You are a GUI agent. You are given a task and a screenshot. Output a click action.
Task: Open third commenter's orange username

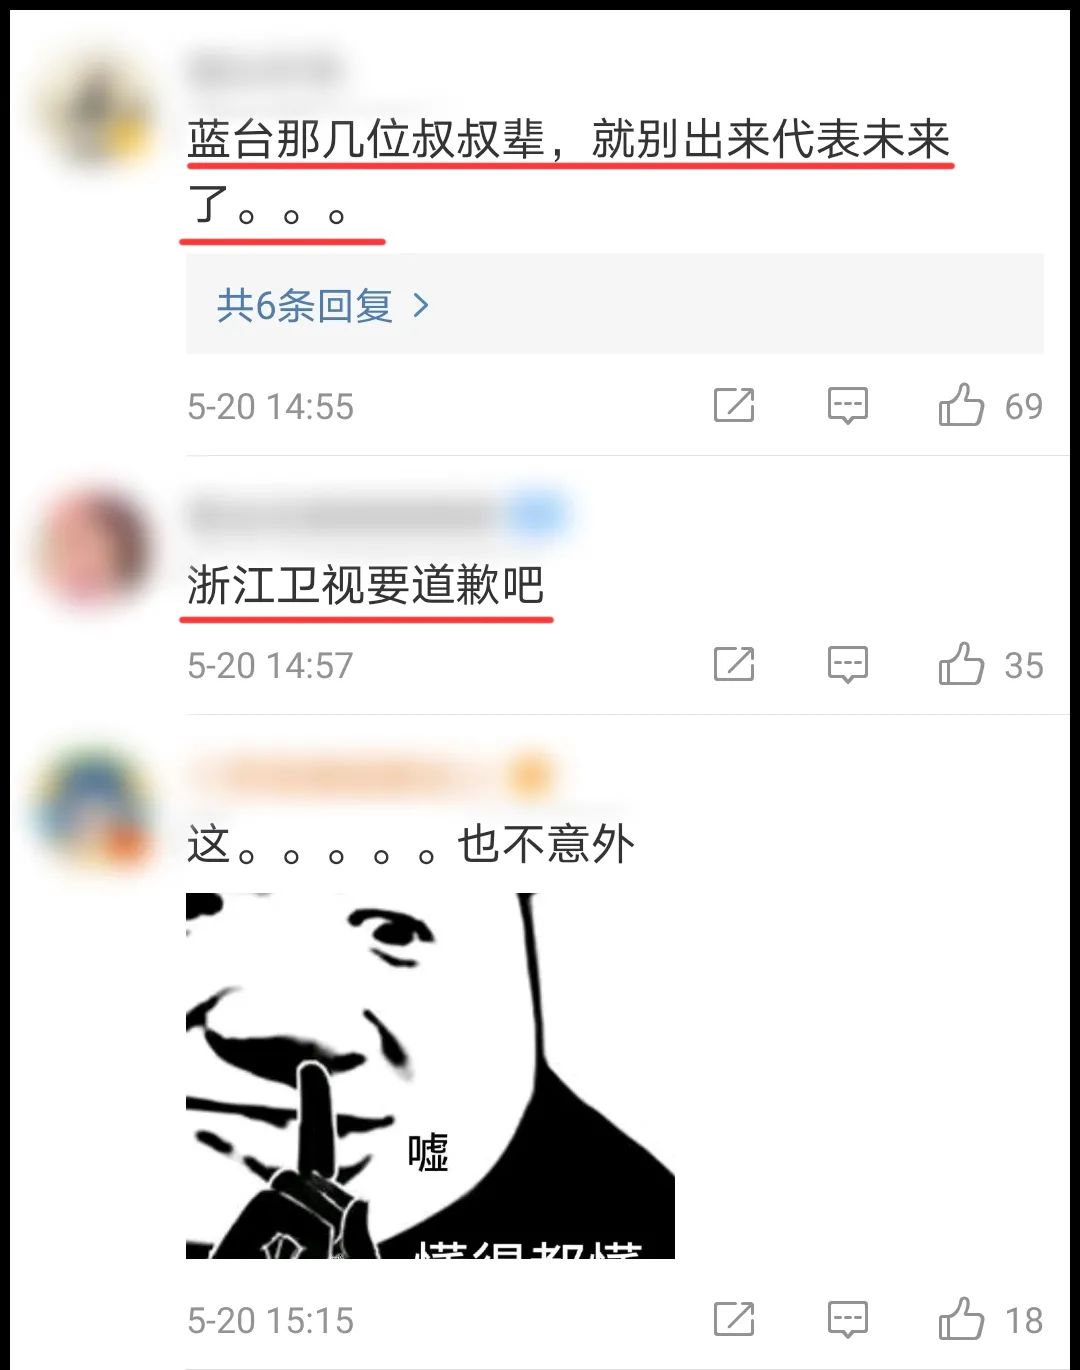368,775
